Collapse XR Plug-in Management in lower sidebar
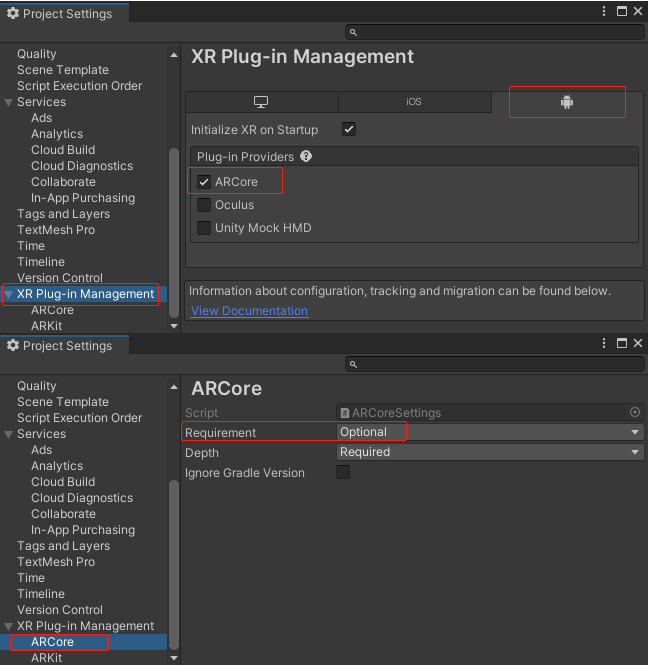The image size is (648, 666). [x=8, y=626]
